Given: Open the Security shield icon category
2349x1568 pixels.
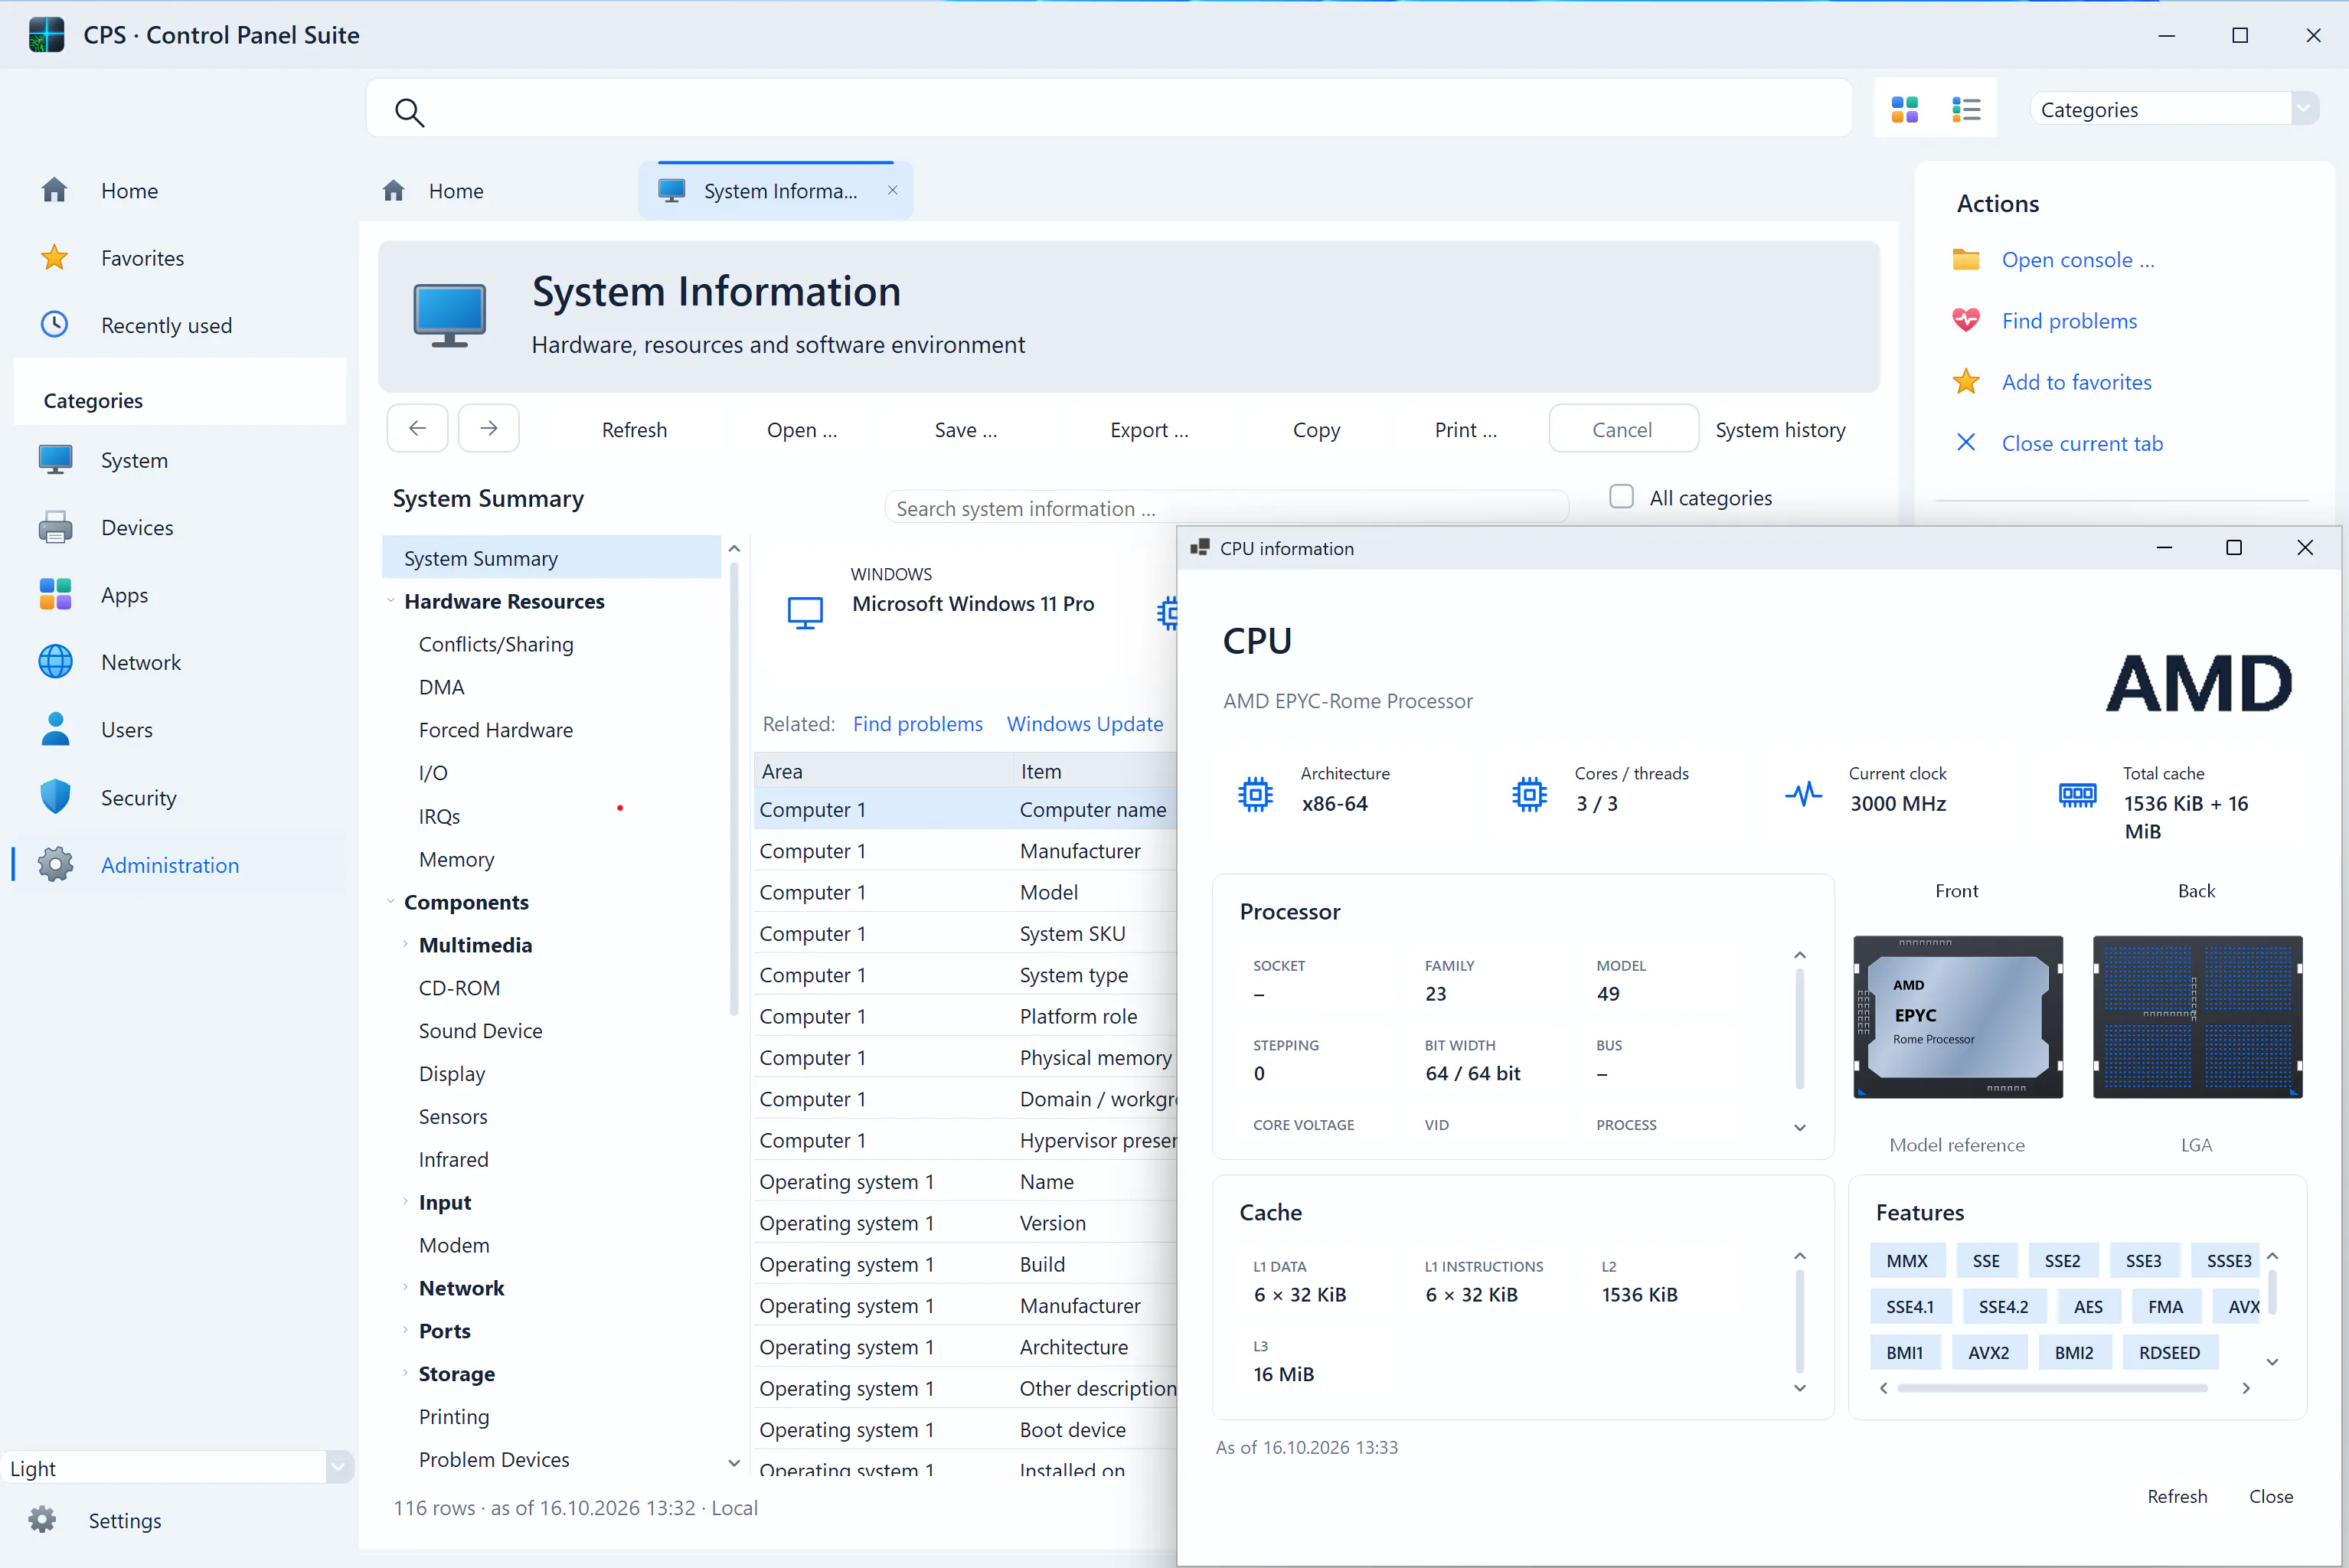Looking at the screenshot, I should tap(55, 797).
